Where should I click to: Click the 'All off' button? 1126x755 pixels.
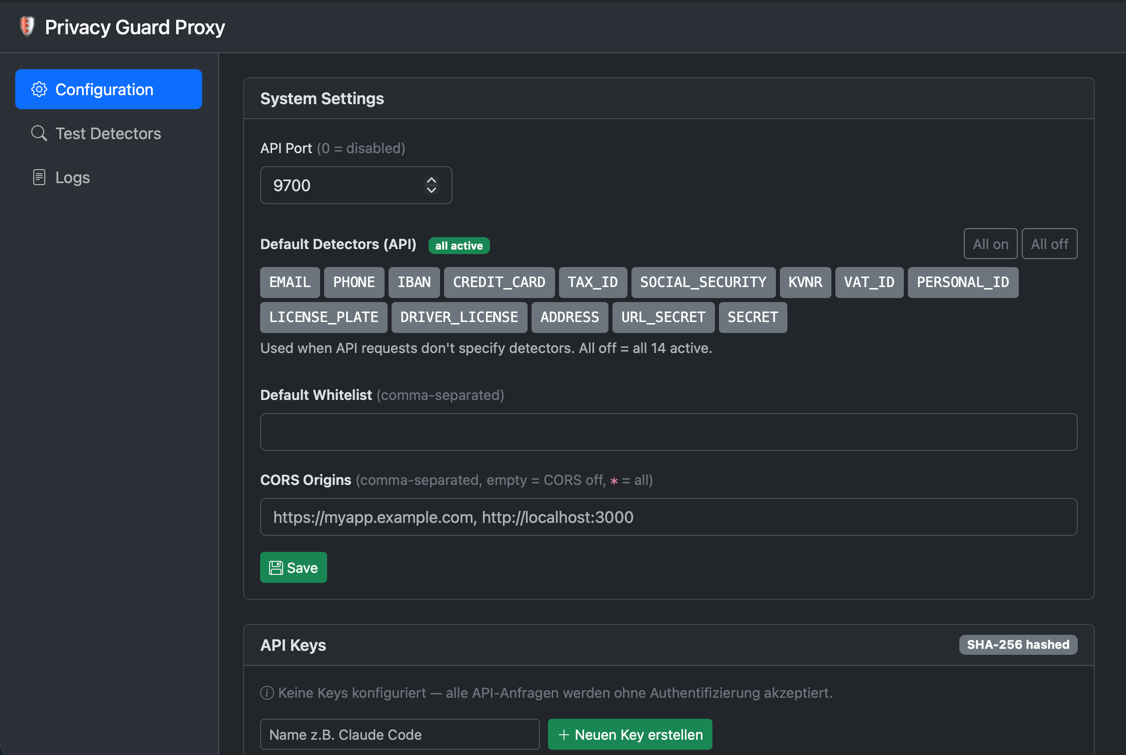1049,243
